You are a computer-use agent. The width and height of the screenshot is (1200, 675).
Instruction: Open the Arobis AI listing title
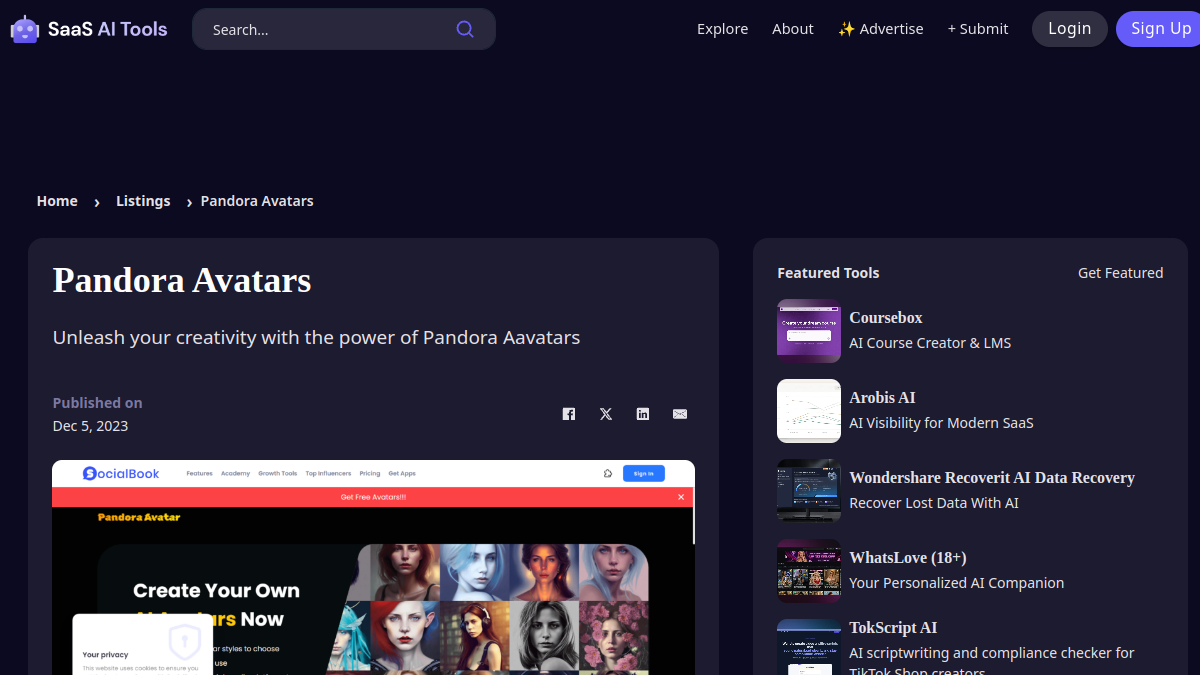pyautogui.click(x=882, y=397)
